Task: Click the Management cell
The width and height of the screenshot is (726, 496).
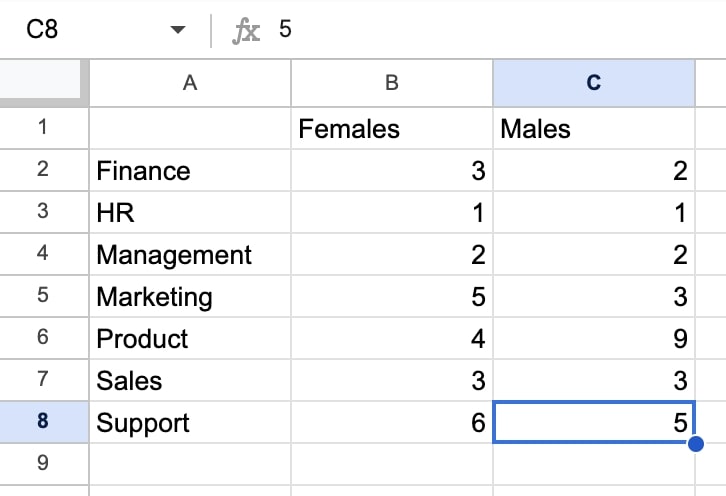Action: pos(190,254)
